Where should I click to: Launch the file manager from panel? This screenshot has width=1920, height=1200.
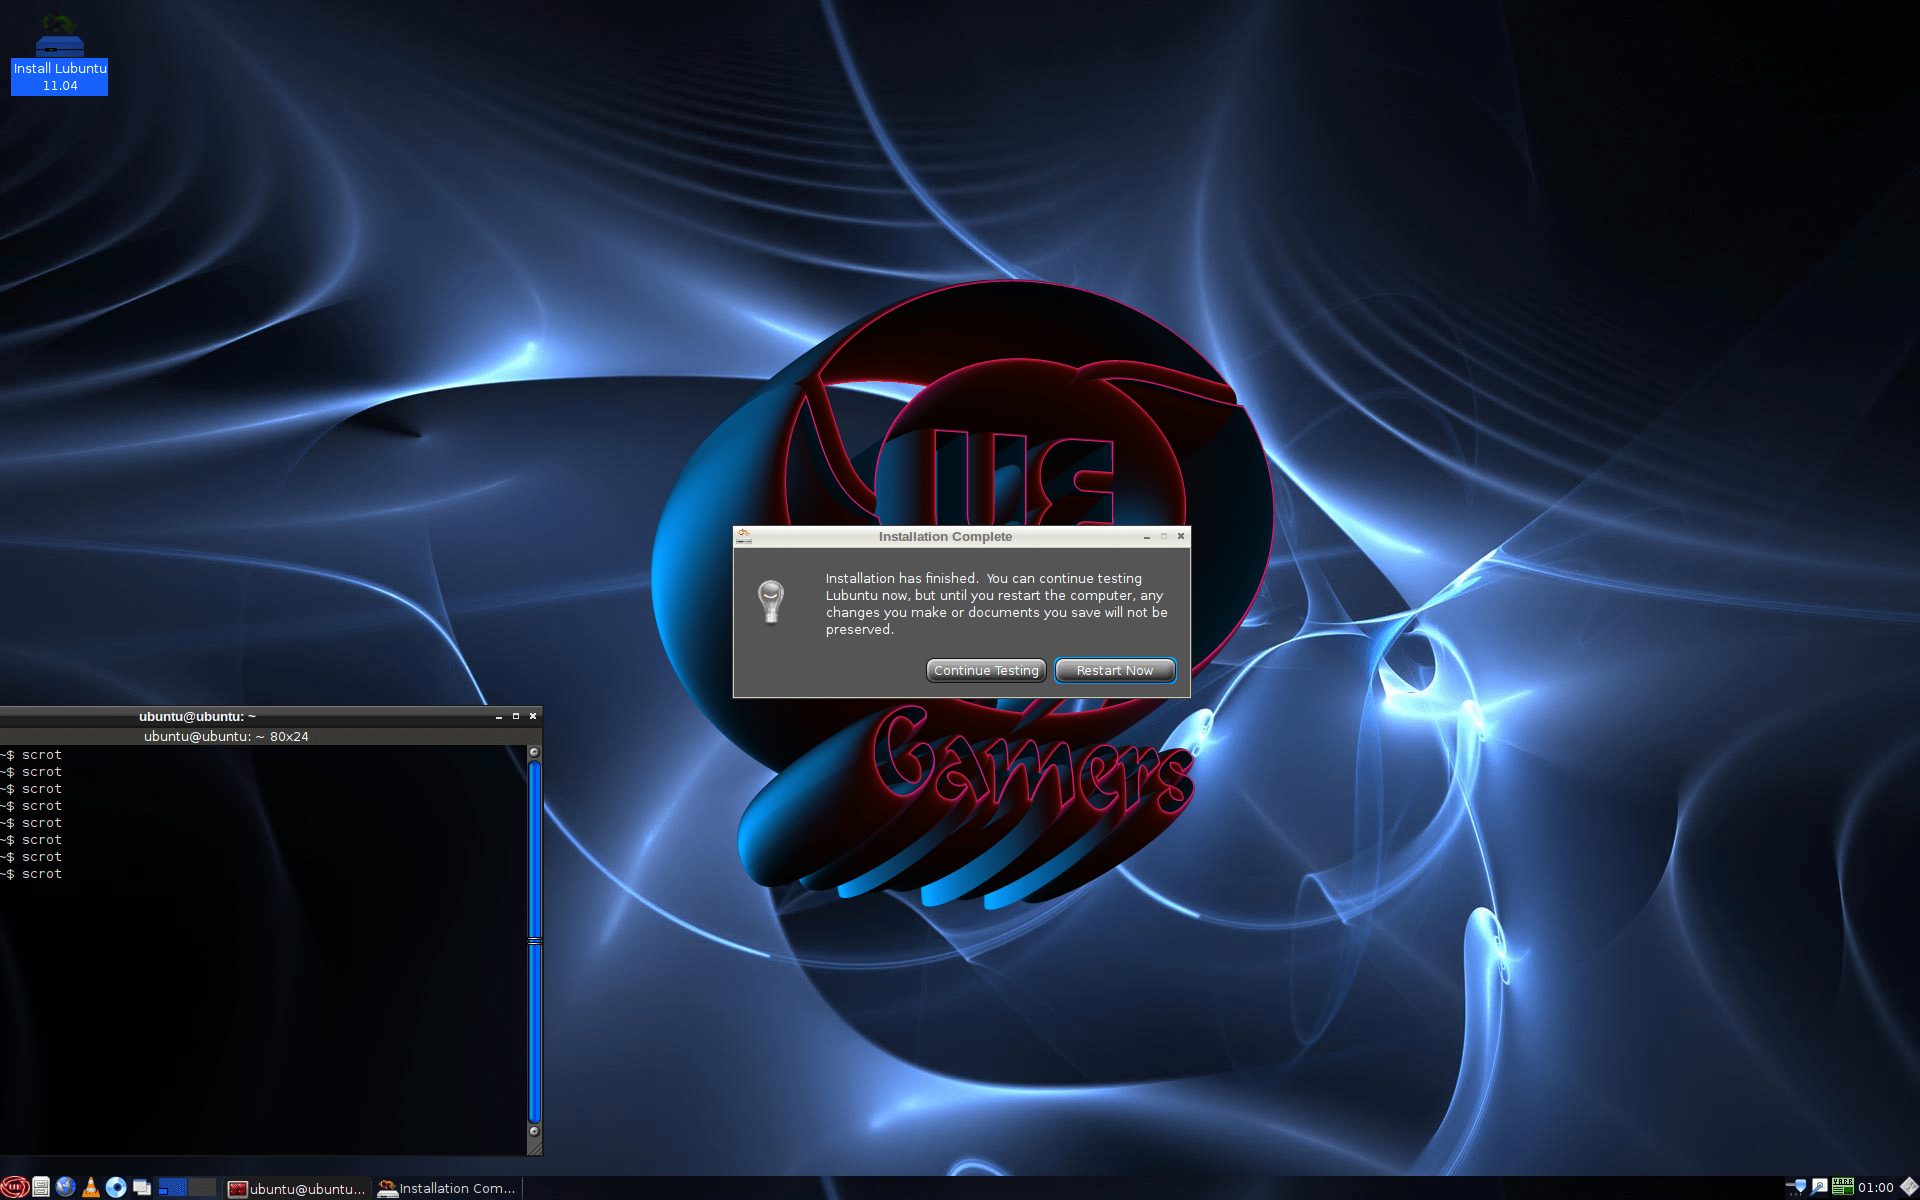point(40,1187)
